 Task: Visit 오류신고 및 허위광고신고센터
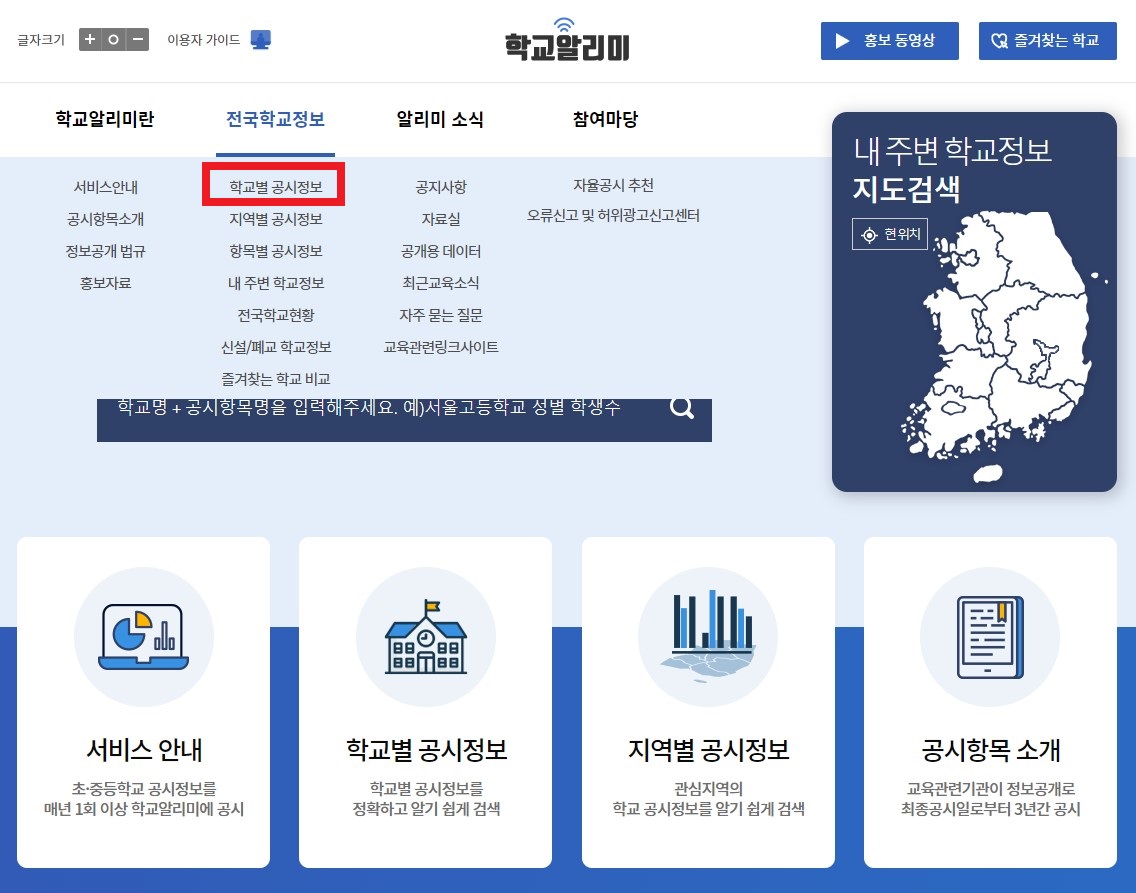(613, 215)
